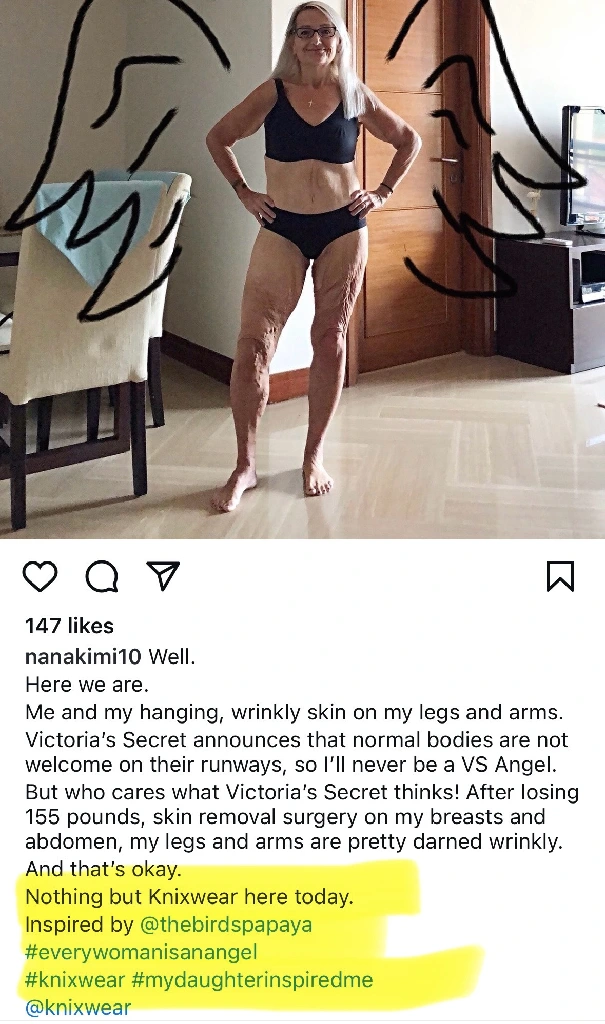Tap the wooden door handle in the photo

[x=449, y=161]
